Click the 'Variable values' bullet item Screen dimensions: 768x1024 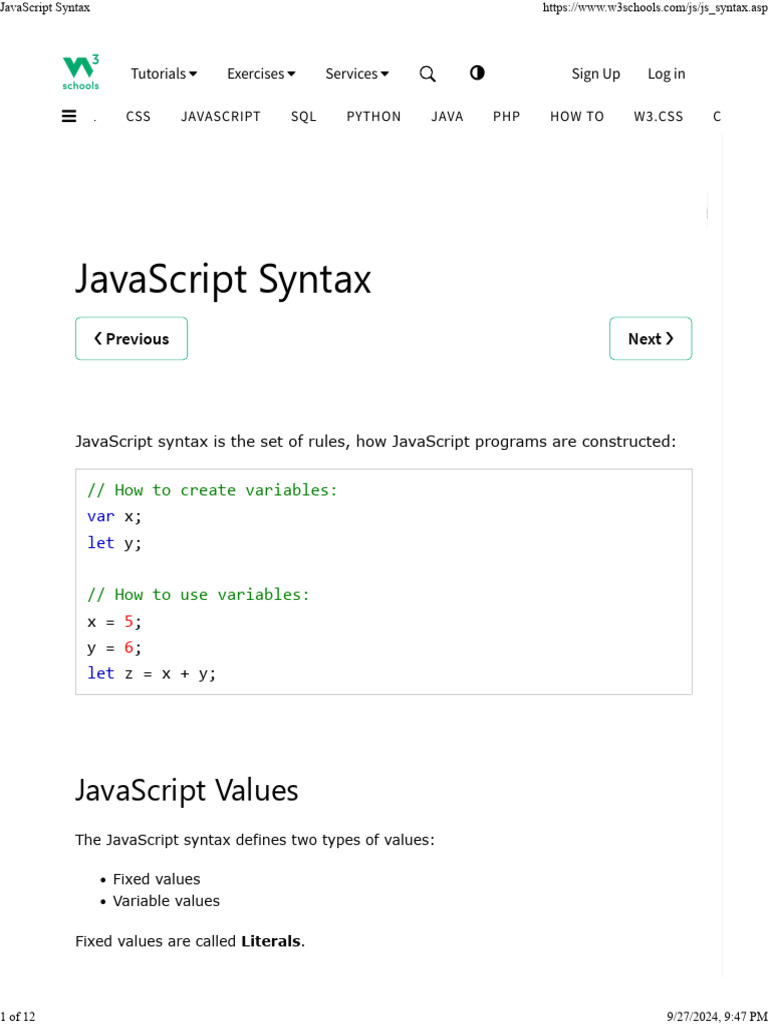pyautogui.click(x=167, y=901)
